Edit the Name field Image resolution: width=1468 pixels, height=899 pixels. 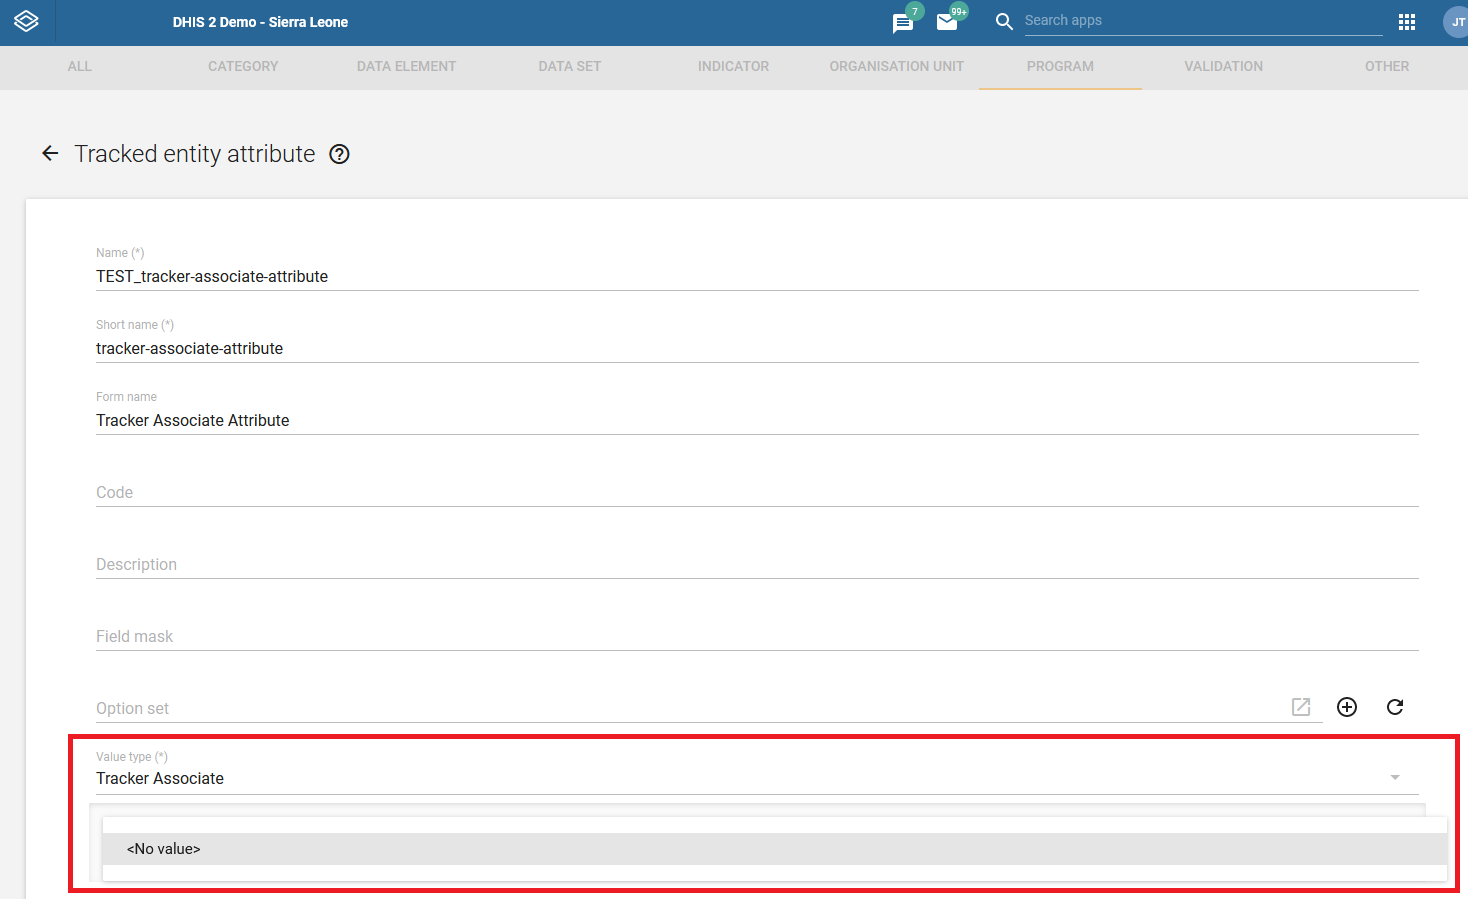point(757,276)
